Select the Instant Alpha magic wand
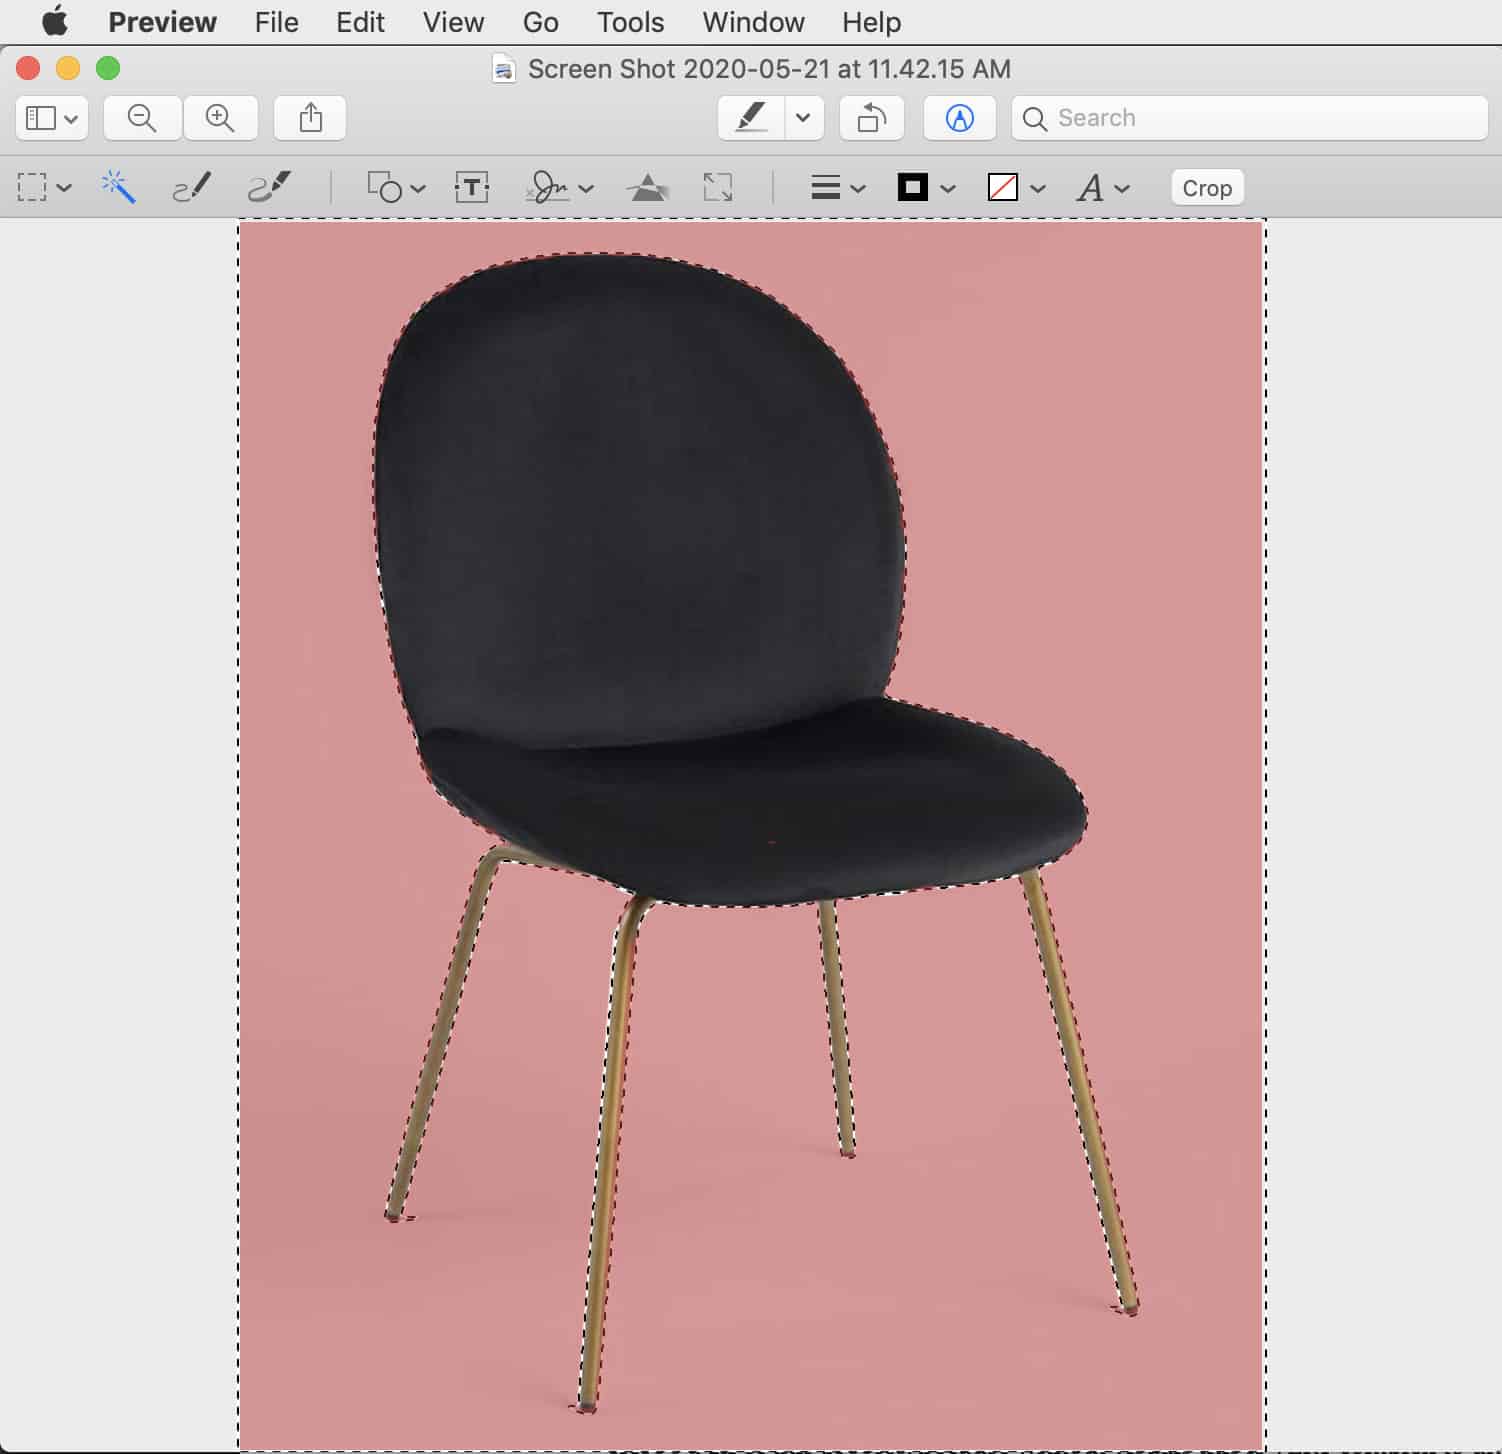 [118, 187]
